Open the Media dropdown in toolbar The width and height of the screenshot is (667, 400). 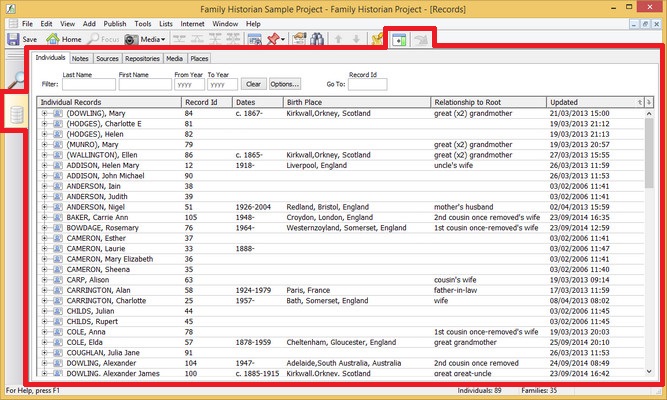pyautogui.click(x=152, y=39)
